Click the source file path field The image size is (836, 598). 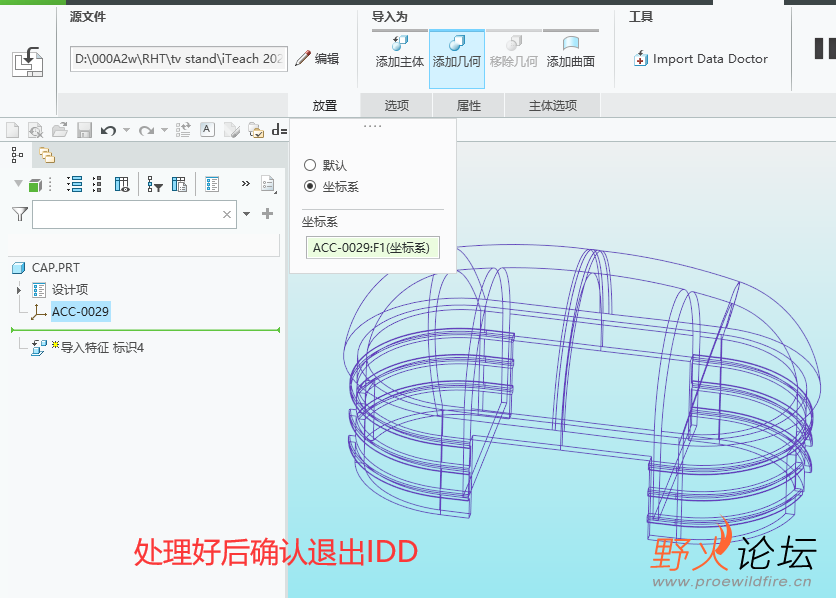[x=179, y=59]
